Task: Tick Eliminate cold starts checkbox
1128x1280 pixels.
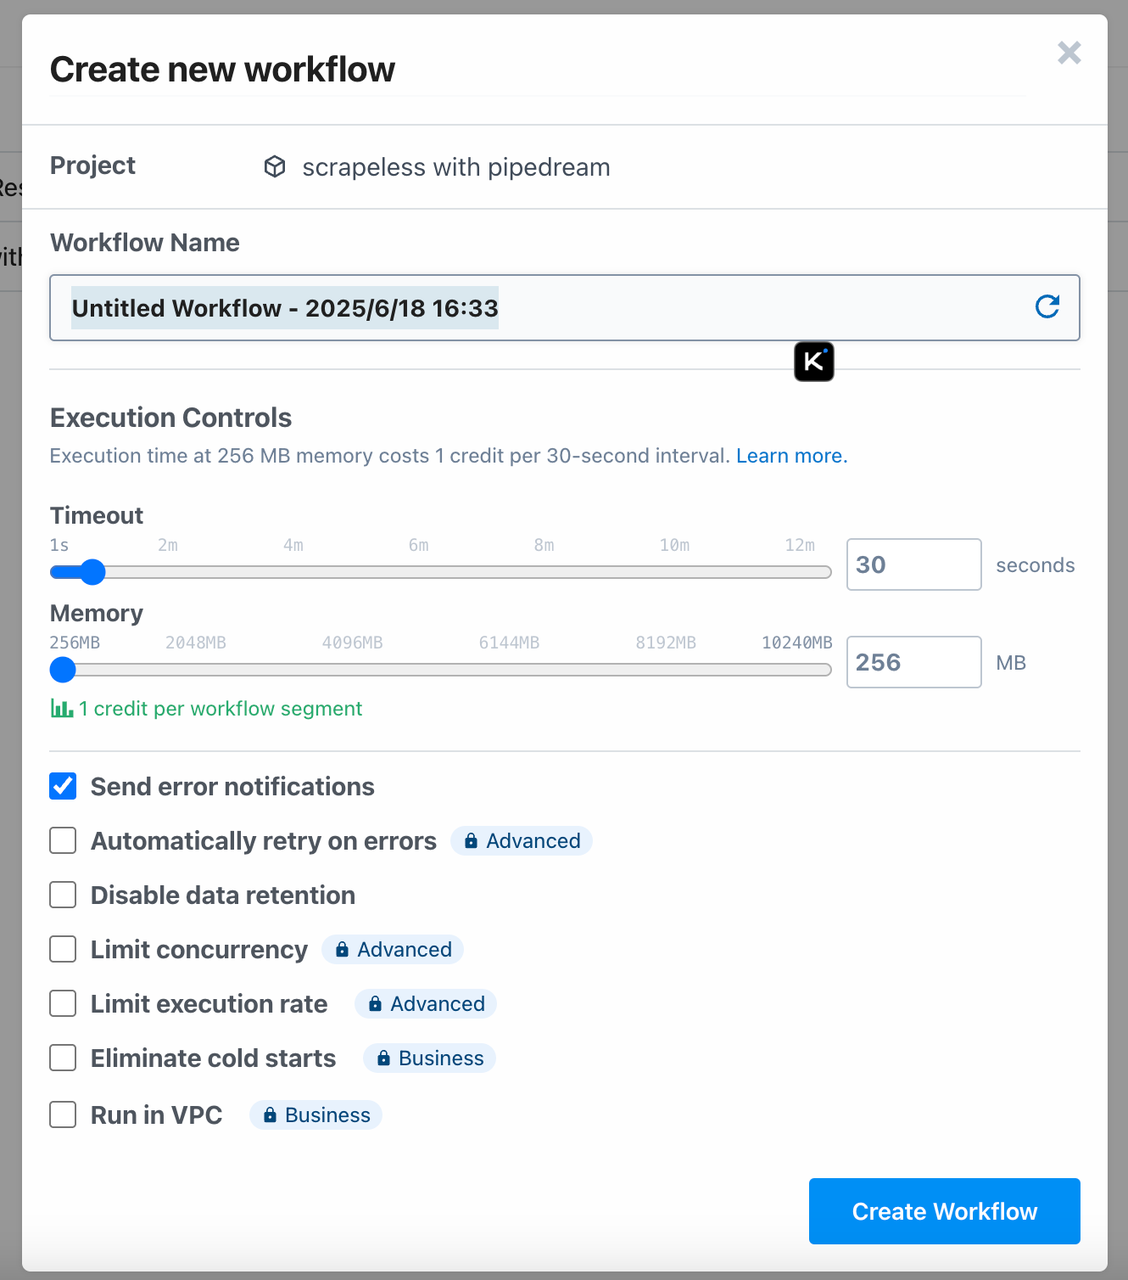Action: pyautogui.click(x=63, y=1058)
